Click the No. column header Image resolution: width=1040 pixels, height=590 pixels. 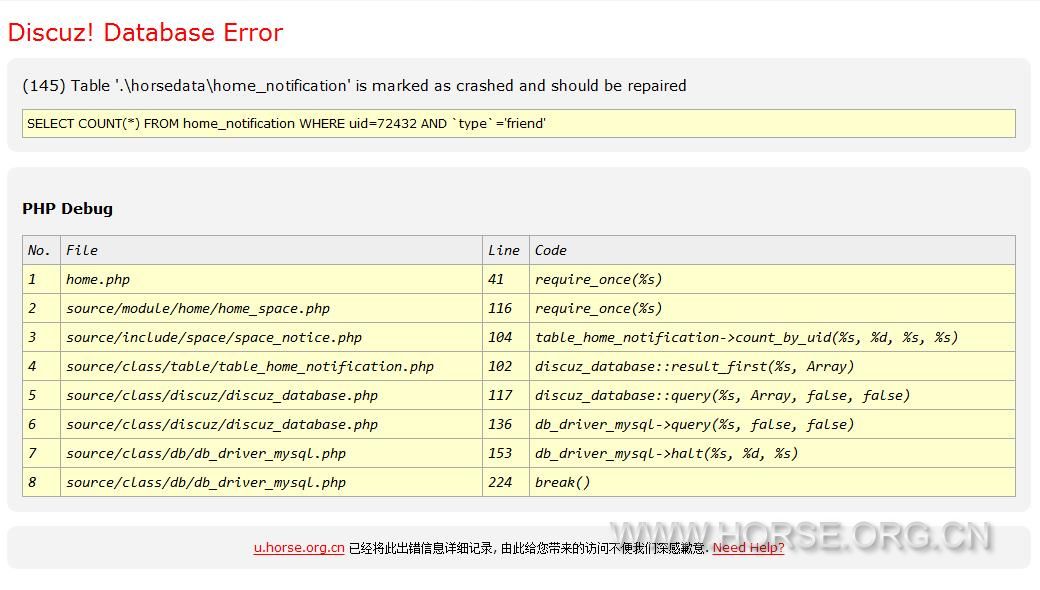[x=41, y=250]
